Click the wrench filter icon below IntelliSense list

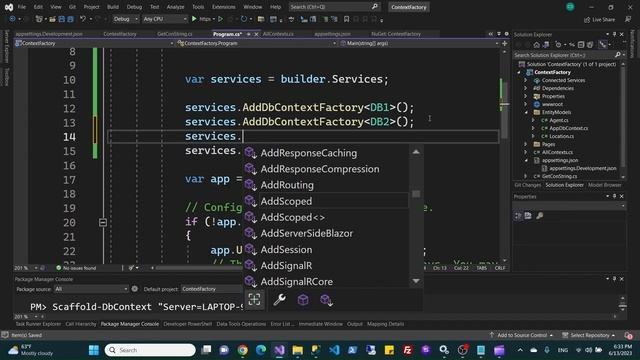click(x=279, y=300)
